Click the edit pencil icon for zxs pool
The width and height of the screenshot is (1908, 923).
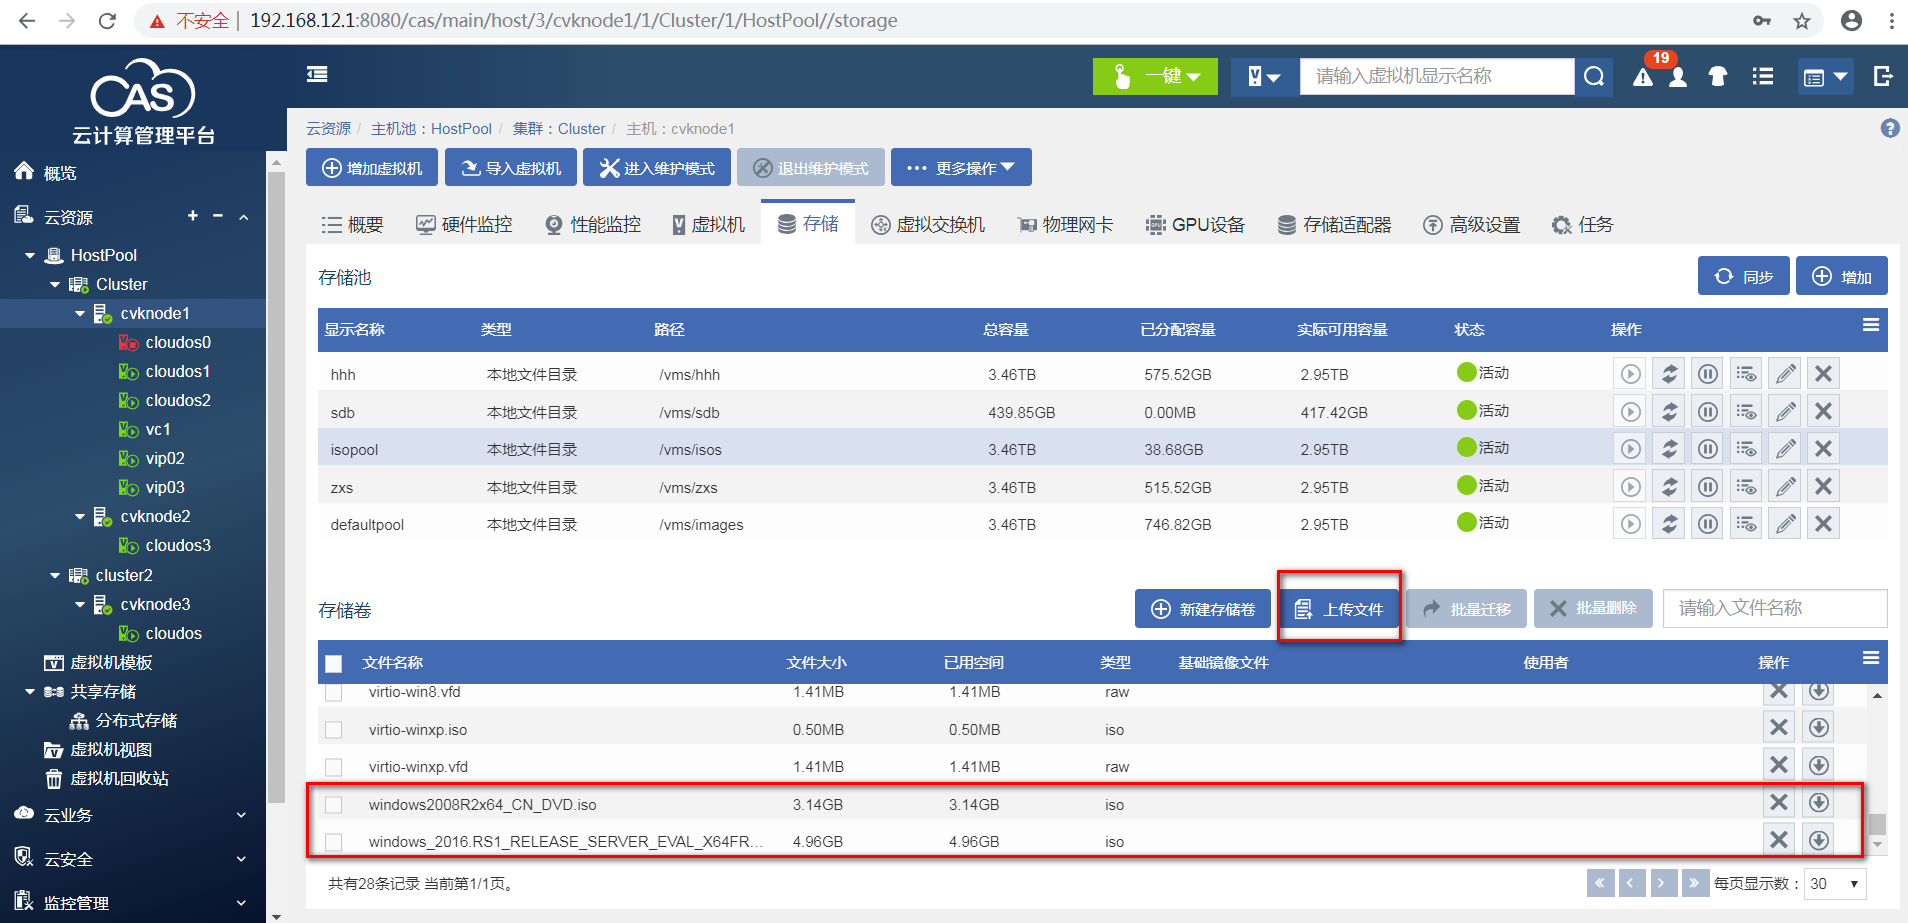tap(1785, 487)
